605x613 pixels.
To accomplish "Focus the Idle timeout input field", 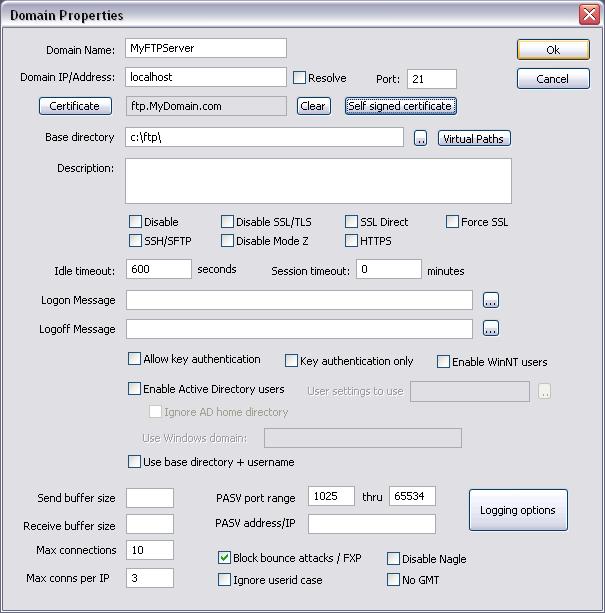I will [159, 270].
